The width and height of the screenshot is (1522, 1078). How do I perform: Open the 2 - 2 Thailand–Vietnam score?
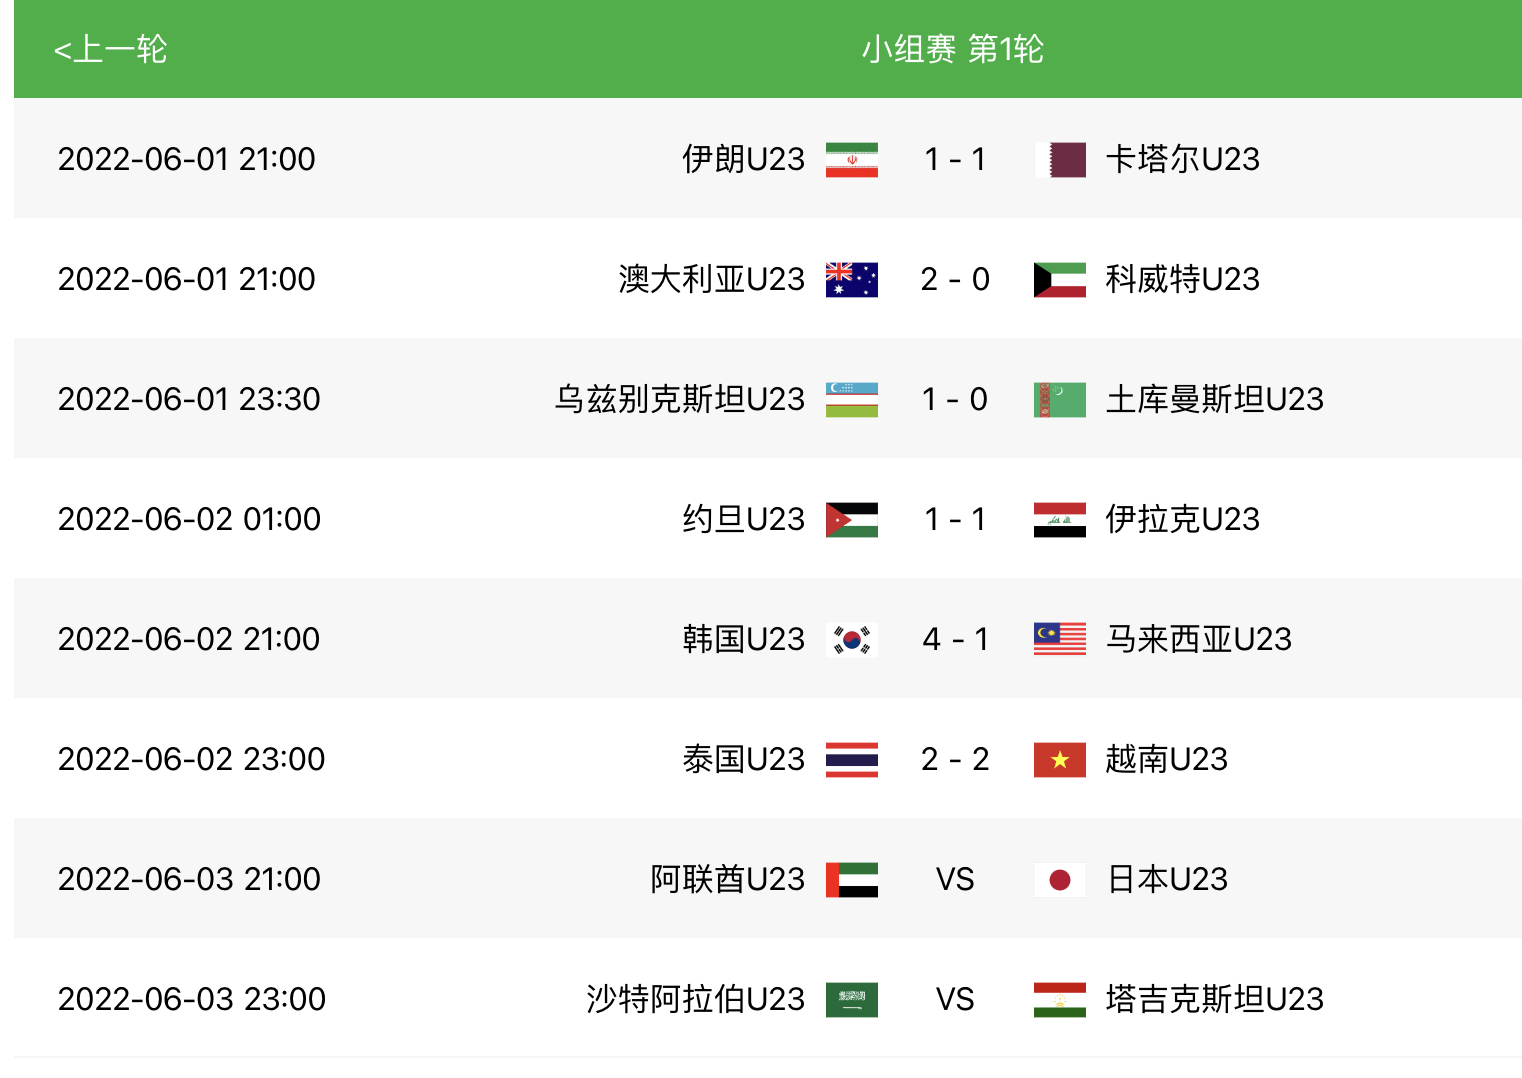pyautogui.click(x=955, y=759)
